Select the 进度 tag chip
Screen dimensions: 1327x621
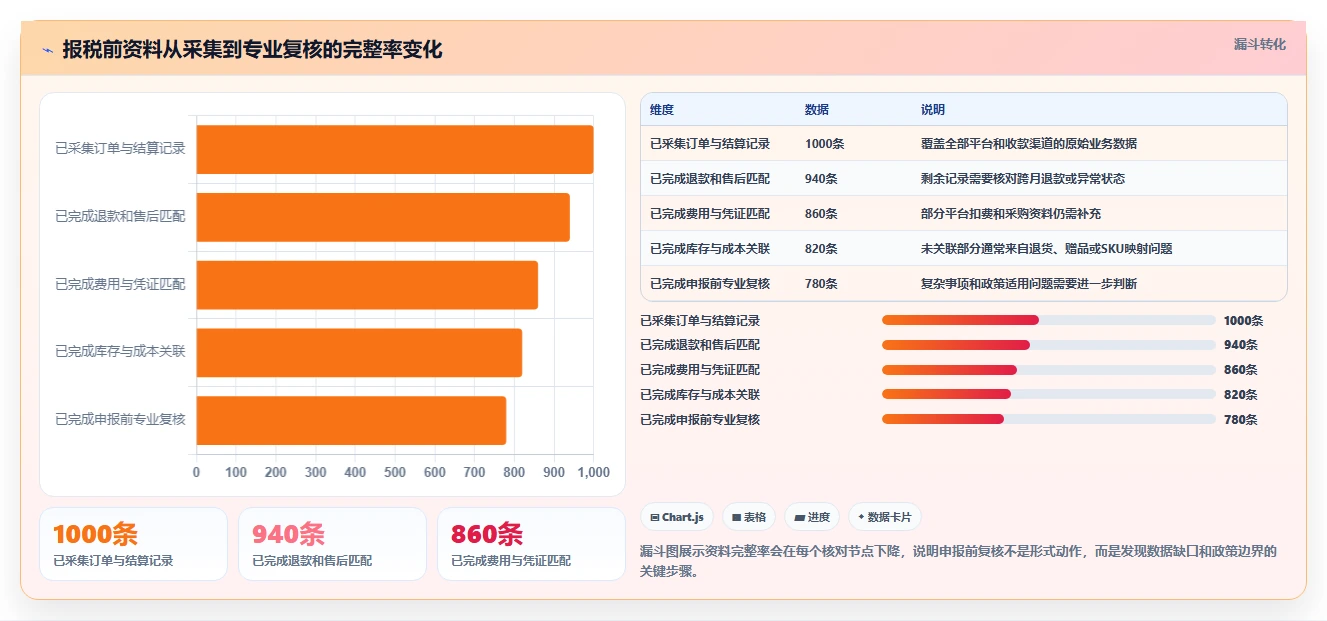812,517
